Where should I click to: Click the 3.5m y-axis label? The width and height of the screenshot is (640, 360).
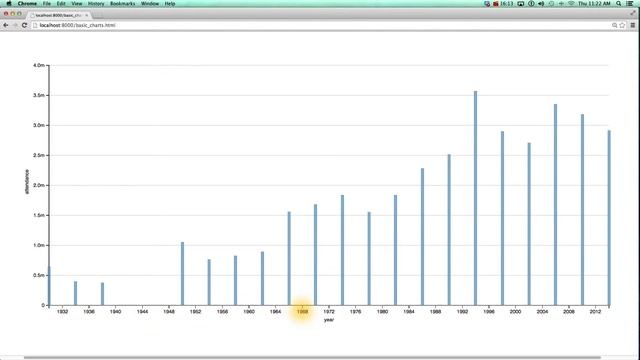pyautogui.click(x=39, y=96)
